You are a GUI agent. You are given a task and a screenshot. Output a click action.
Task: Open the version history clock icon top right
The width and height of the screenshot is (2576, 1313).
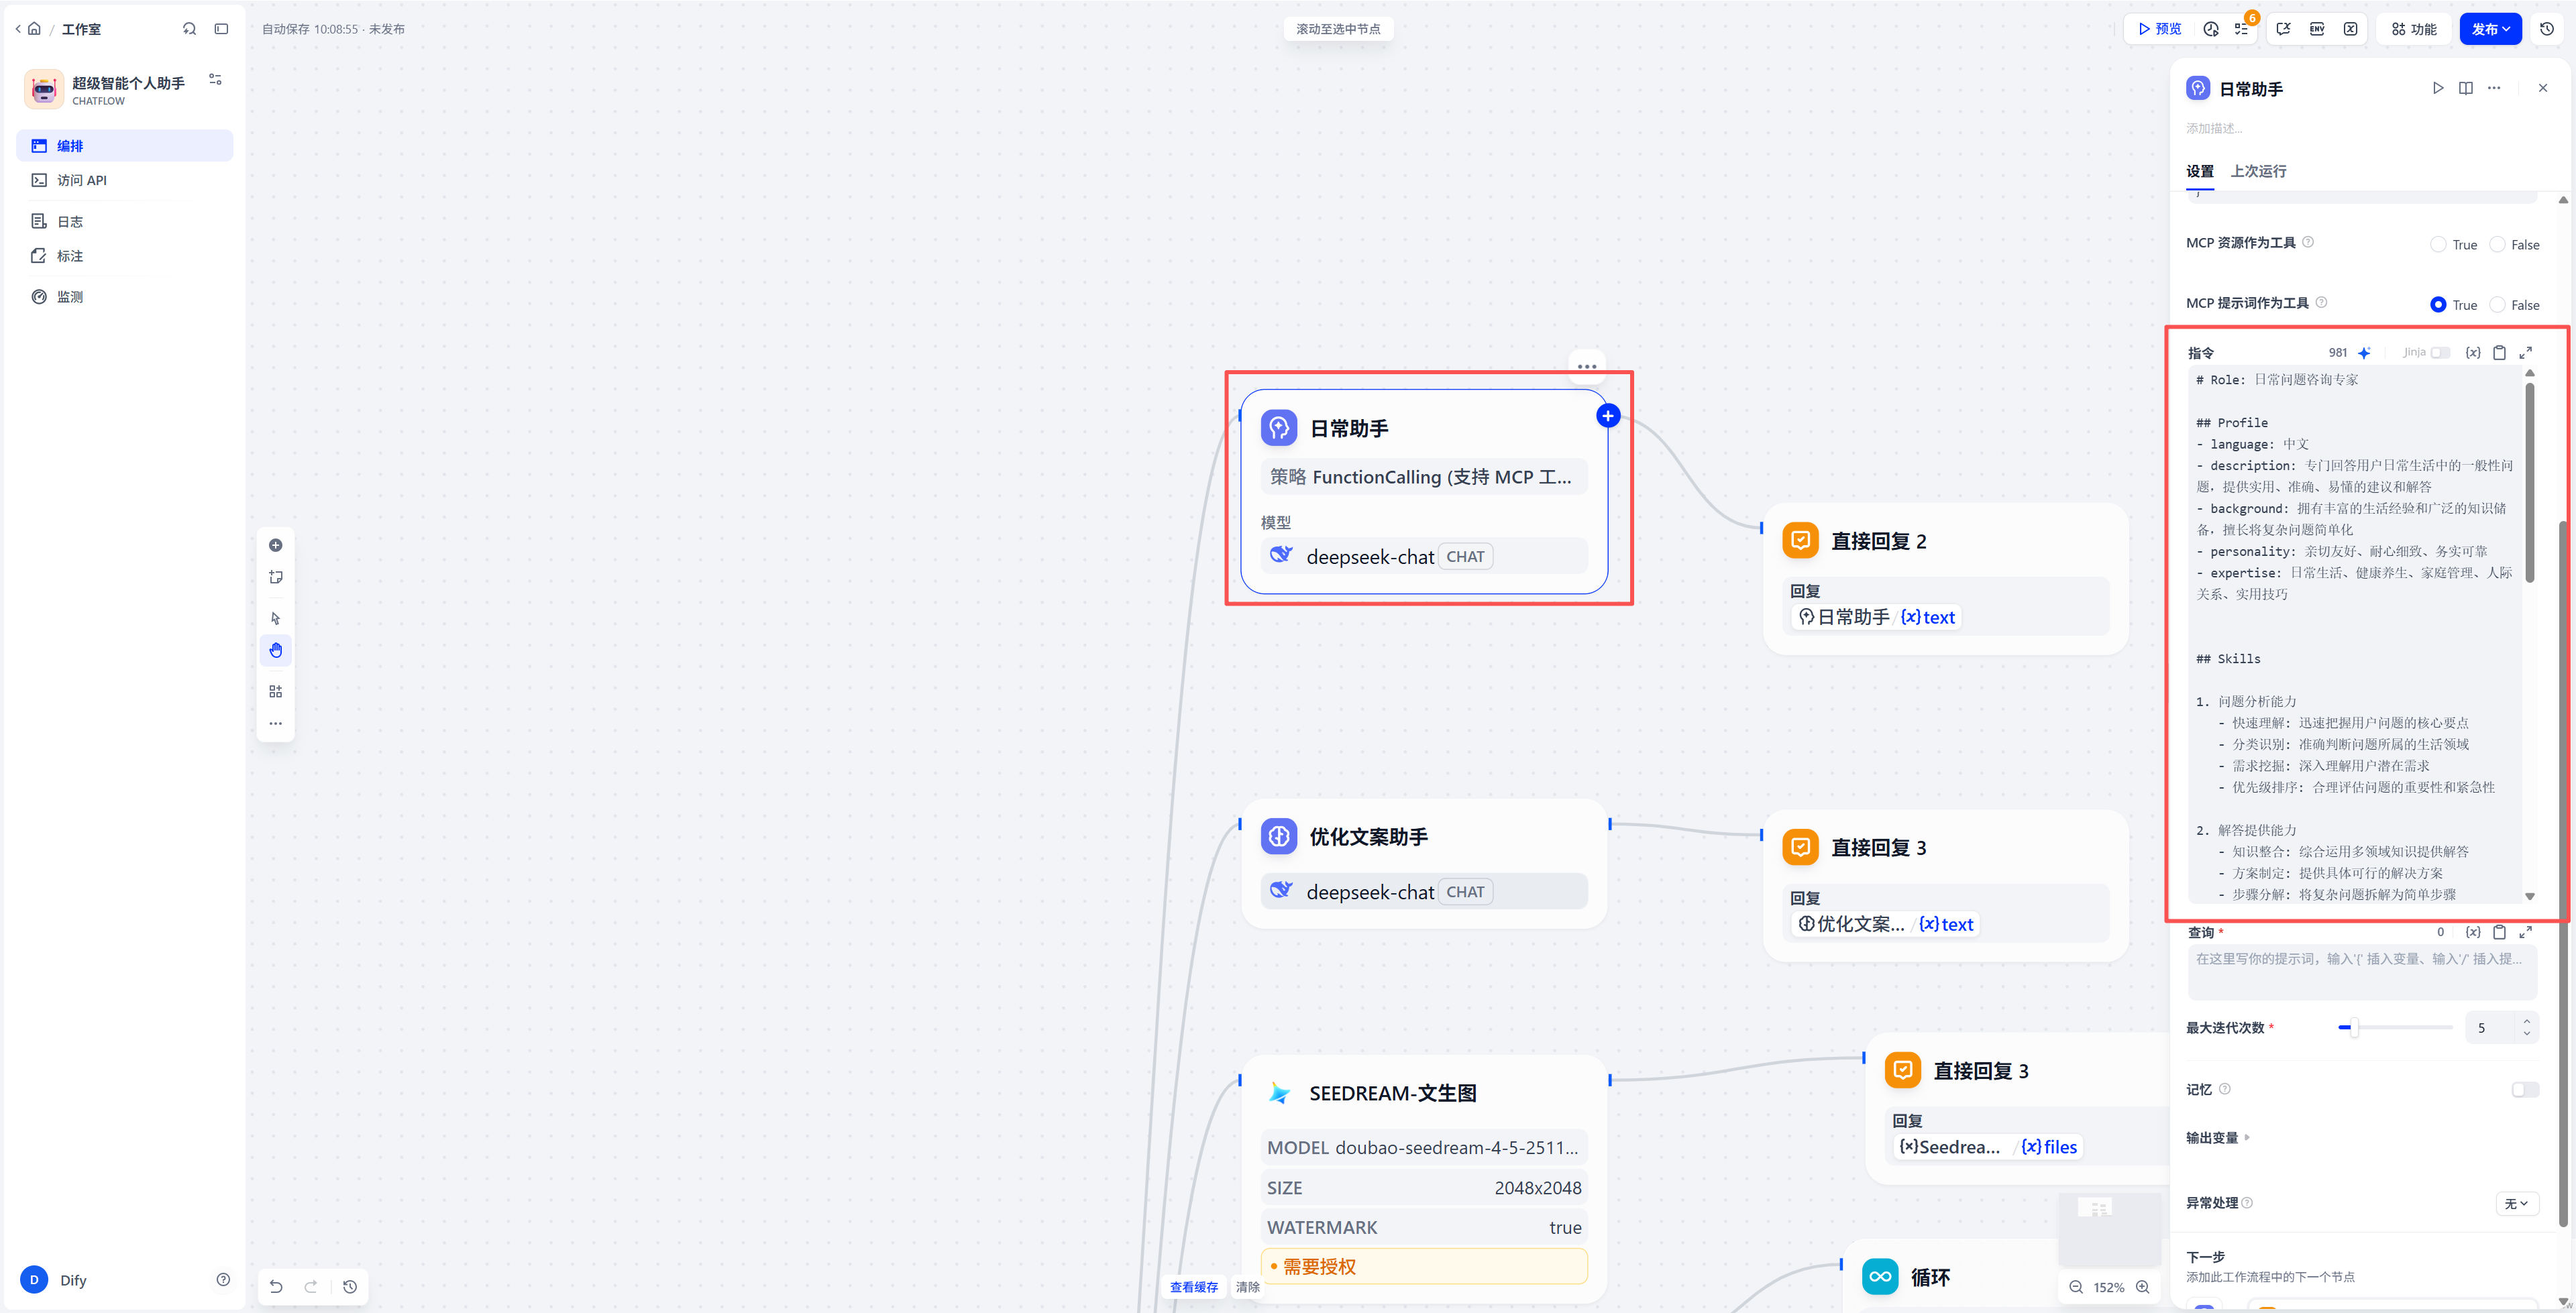click(2547, 29)
